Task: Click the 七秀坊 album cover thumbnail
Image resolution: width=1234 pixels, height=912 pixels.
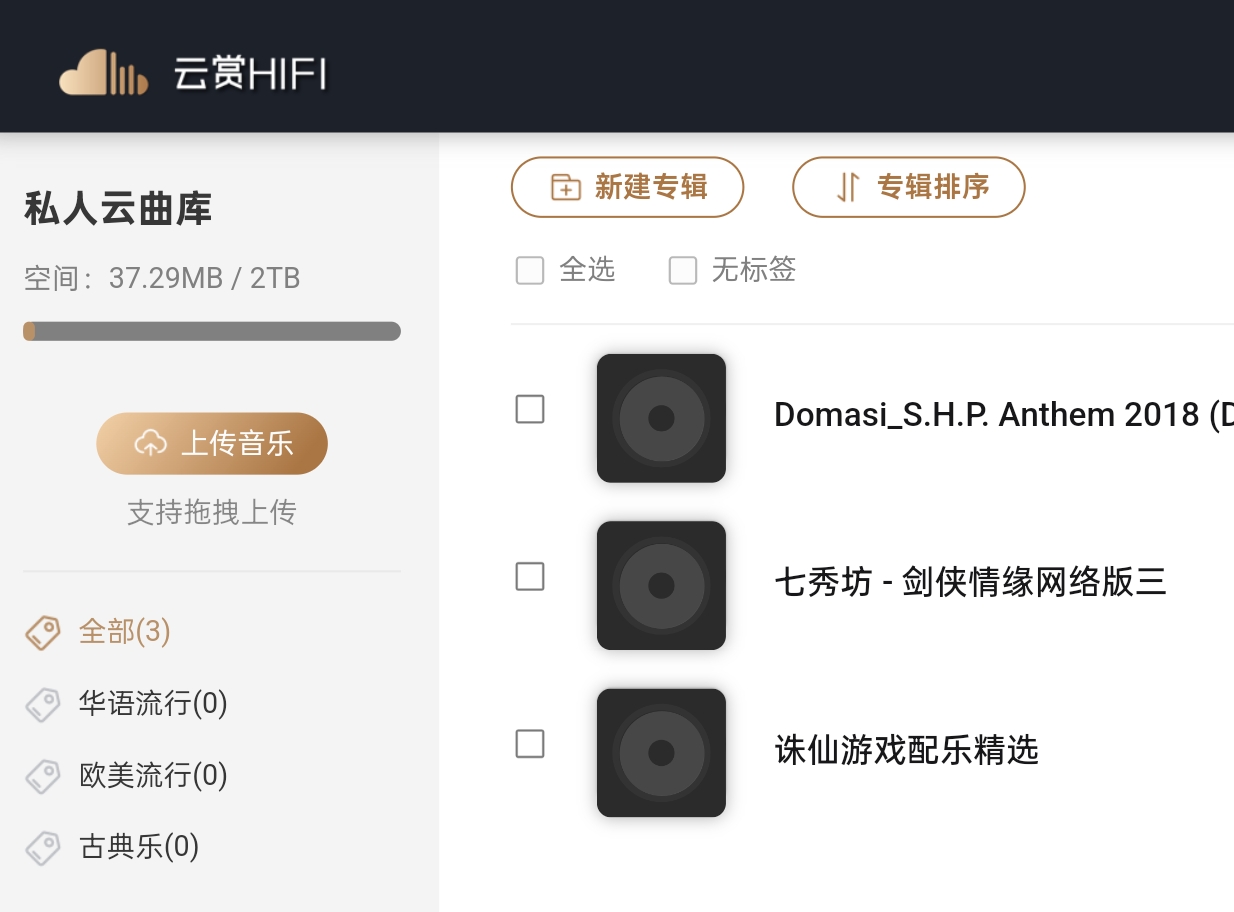Action: [x=661, y=585]
